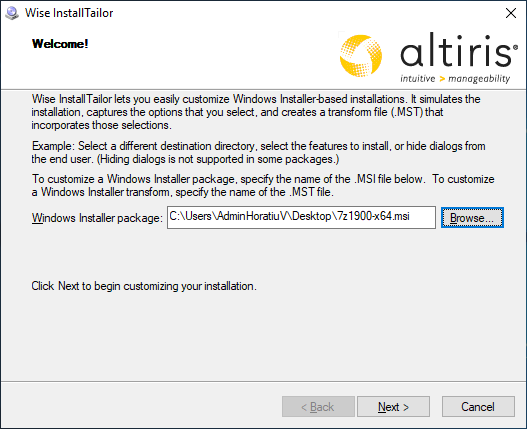This screenshot has width=527, height=429.
Task: Click the Wise InstallTailor title bar icon
Action: 12,13
